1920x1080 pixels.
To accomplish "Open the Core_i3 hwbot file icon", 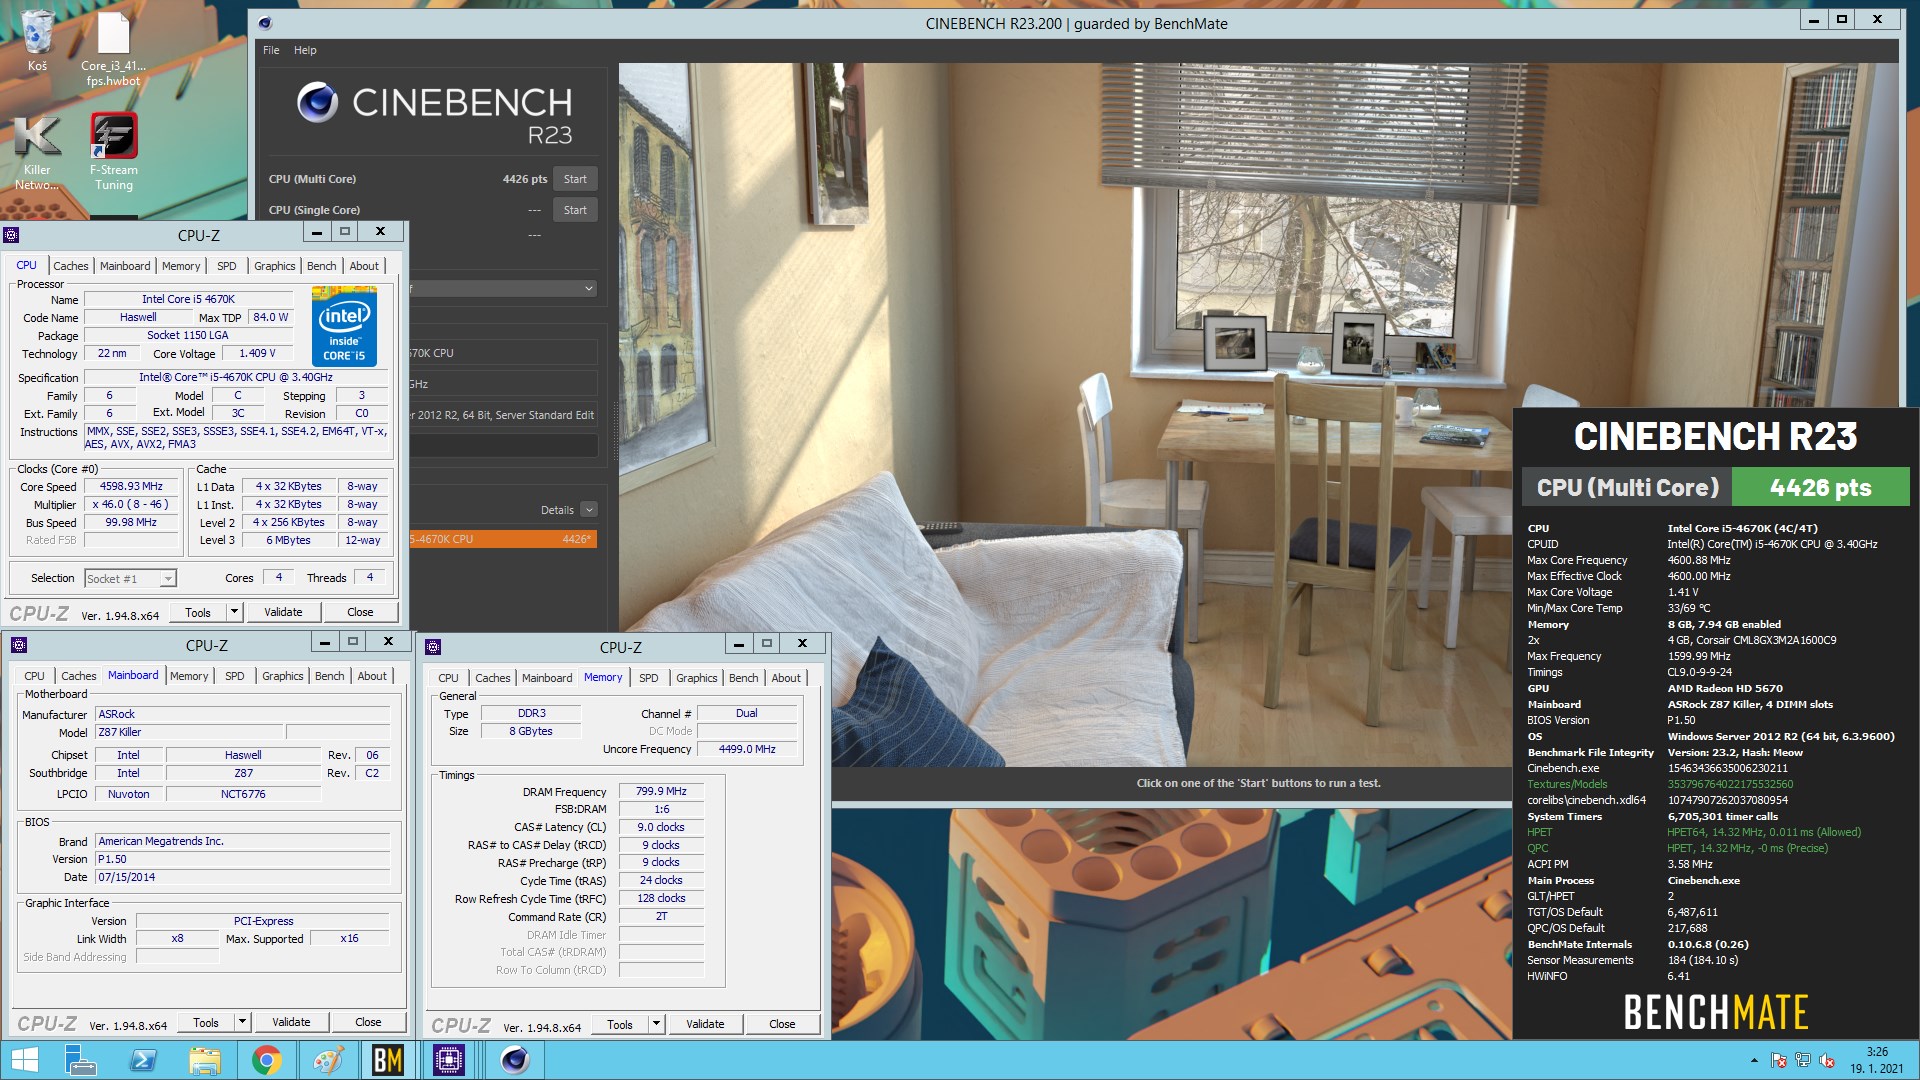I will point(113,48).
